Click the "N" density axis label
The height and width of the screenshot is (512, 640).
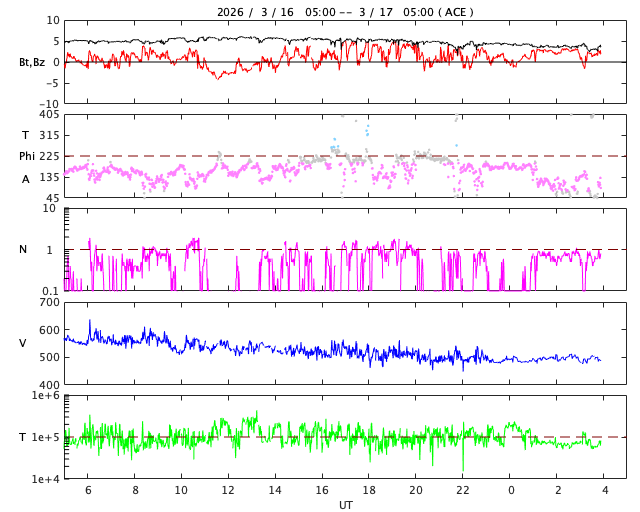(x=23, y=250)
